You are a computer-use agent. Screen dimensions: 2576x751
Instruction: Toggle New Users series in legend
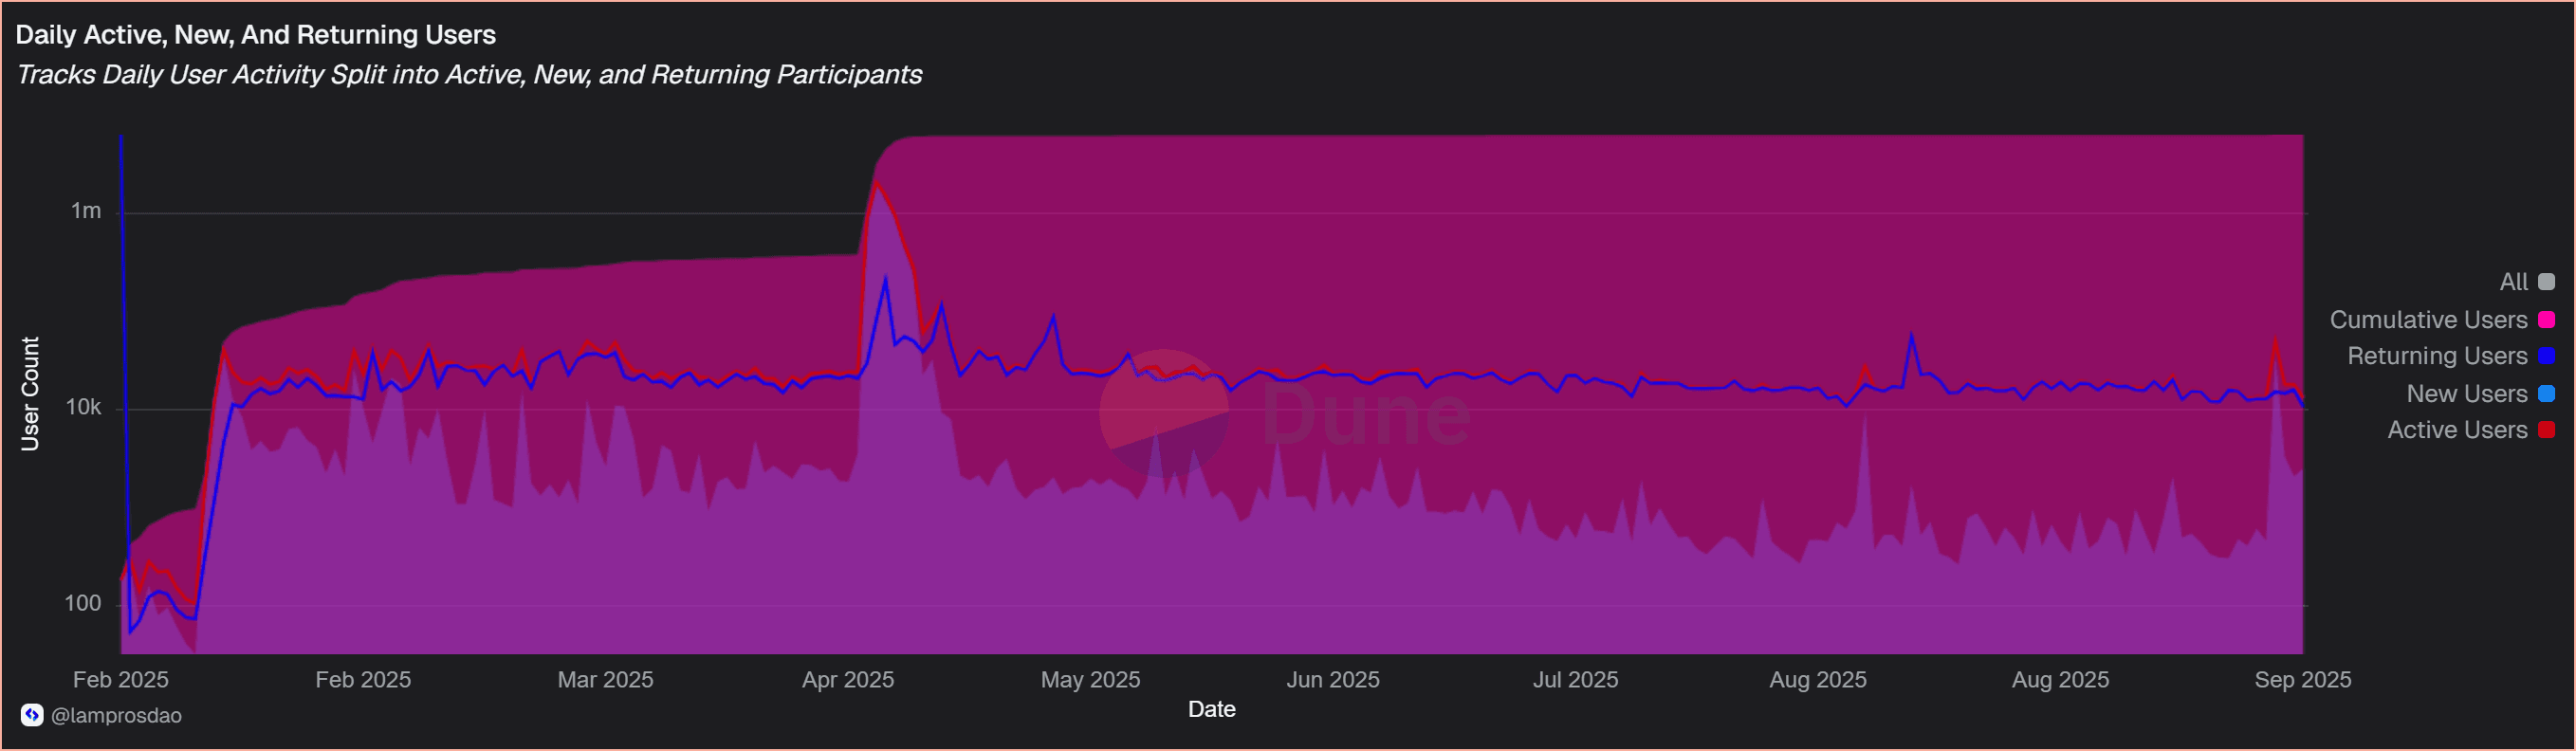(2480, 394)
